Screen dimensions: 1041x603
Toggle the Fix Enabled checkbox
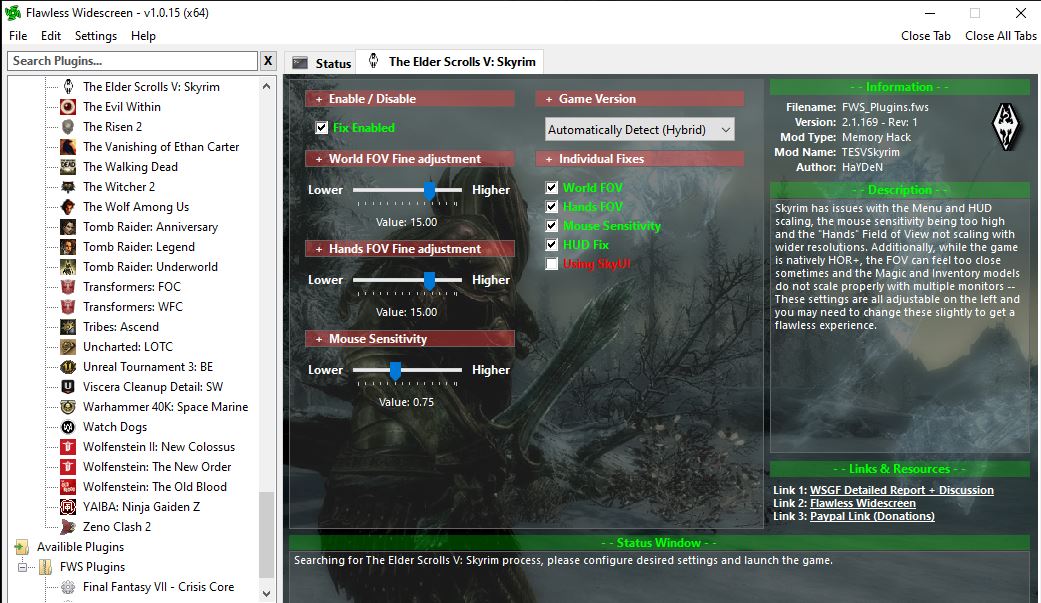coord(321,128)
